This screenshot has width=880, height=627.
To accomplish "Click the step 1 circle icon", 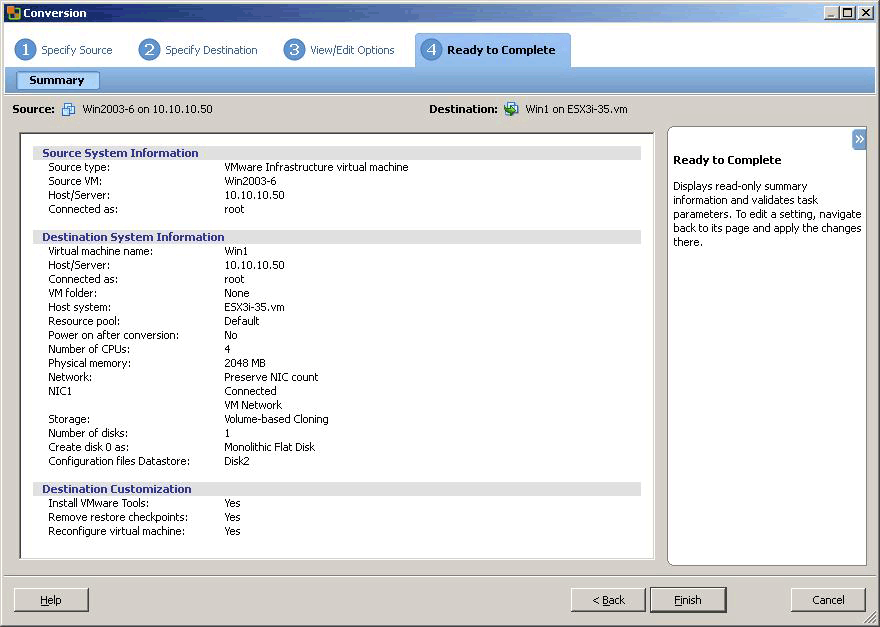I will (25, 49).
